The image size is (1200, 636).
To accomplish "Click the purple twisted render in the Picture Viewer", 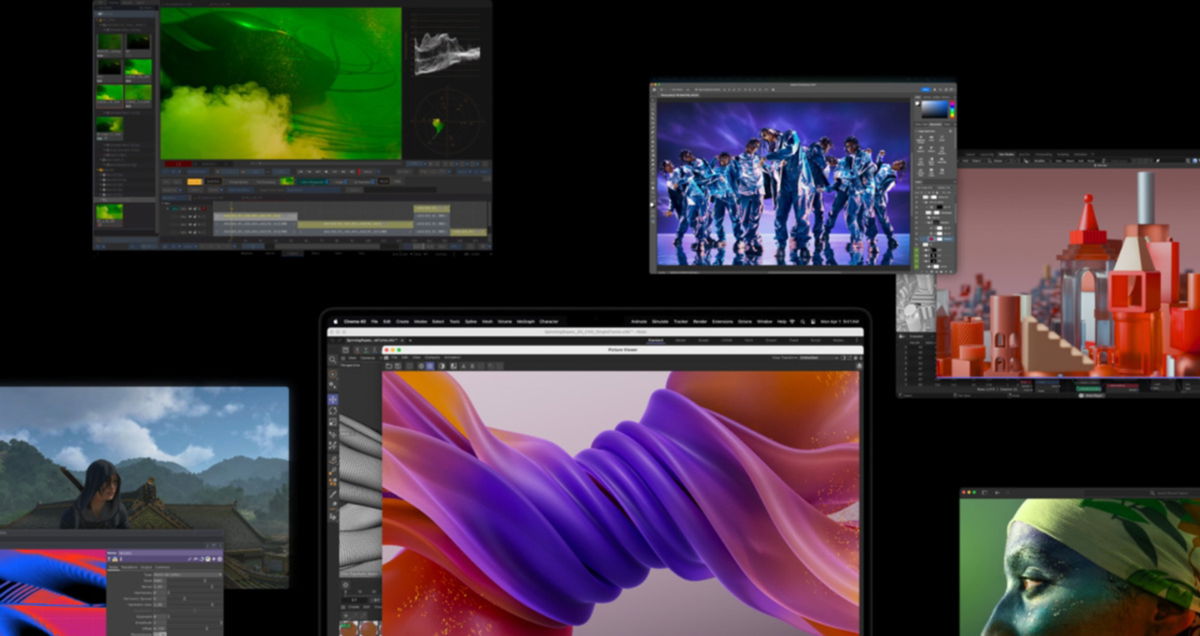I will pyautogui.click(x=621, y=504).
